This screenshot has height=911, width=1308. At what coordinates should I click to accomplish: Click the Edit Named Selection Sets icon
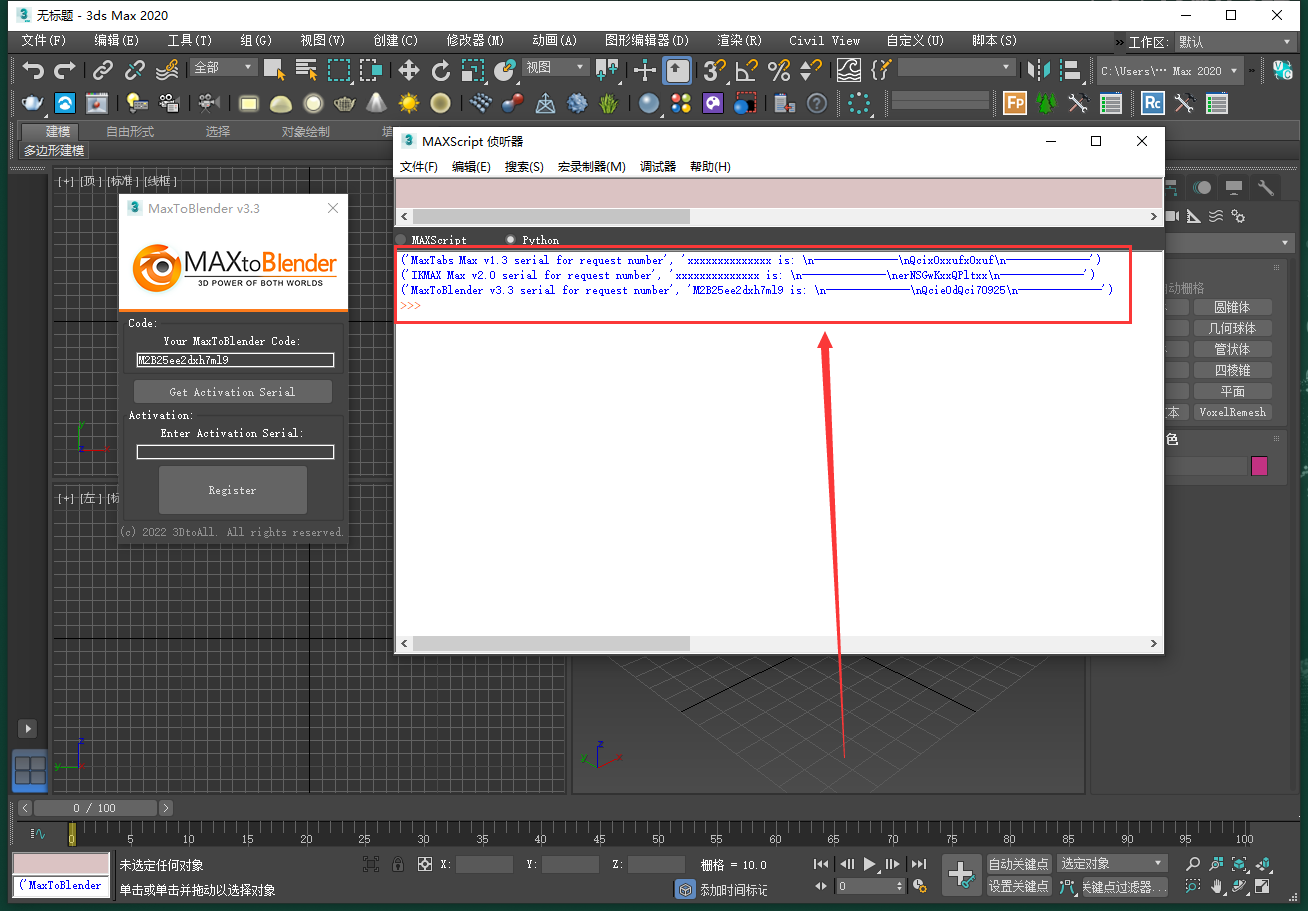[880, 70]
